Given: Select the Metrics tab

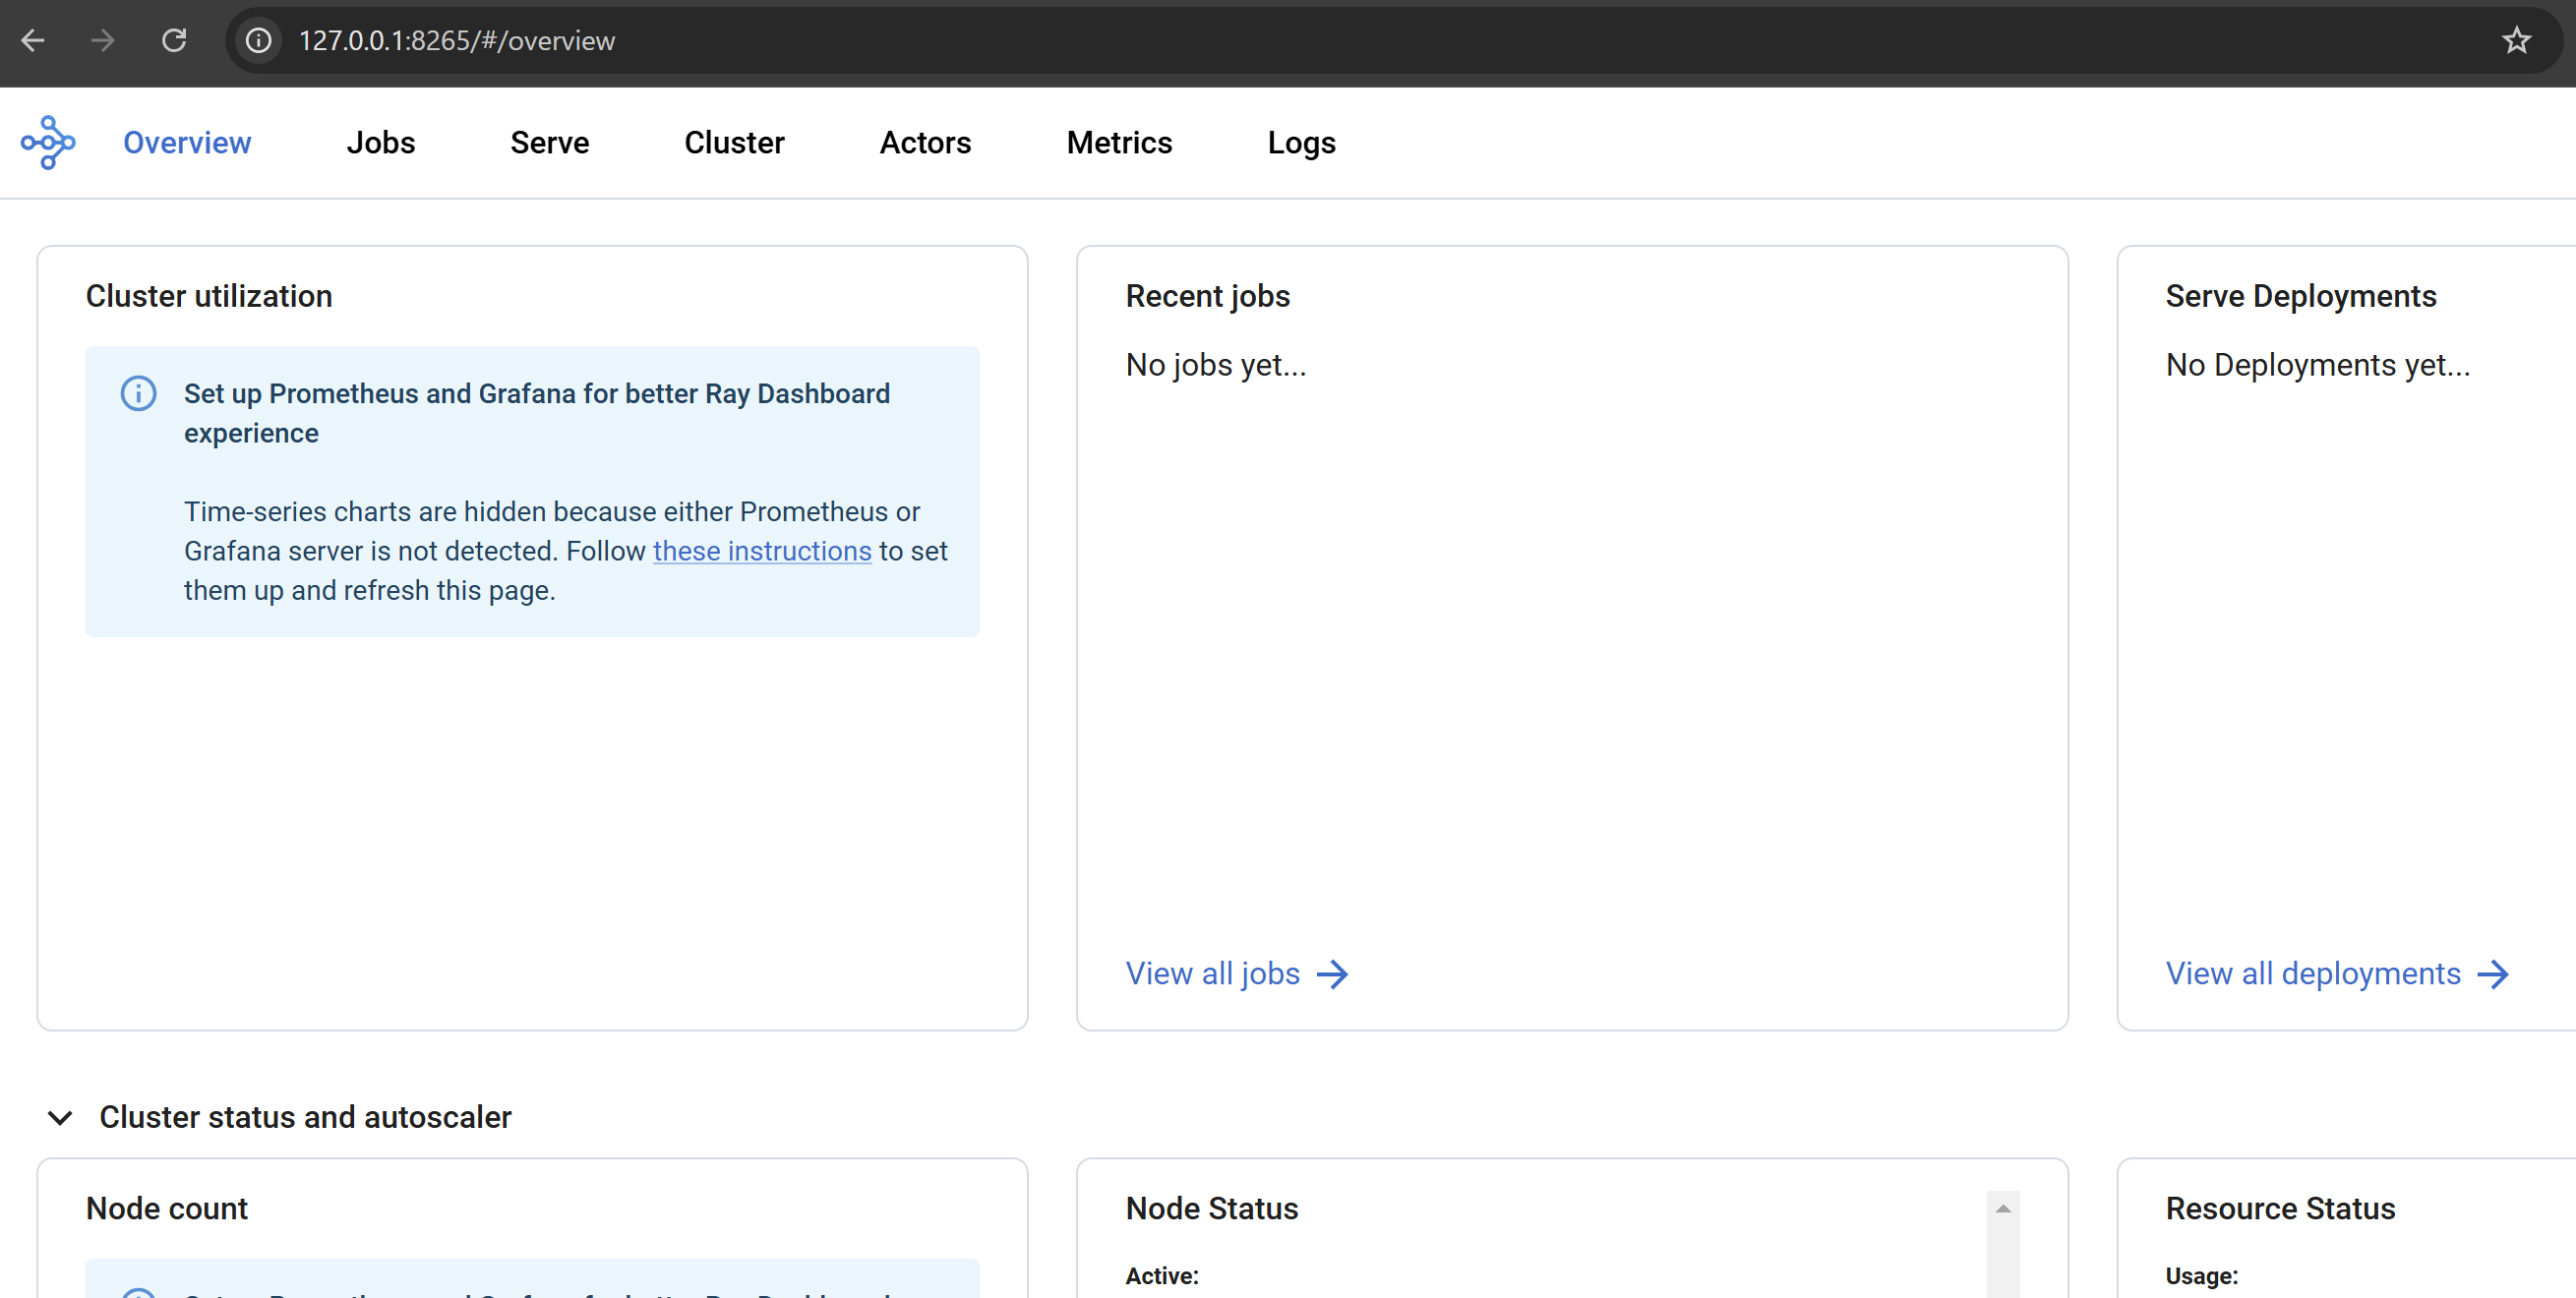Looking at the screenshot, I should [x=1119, y=143].
